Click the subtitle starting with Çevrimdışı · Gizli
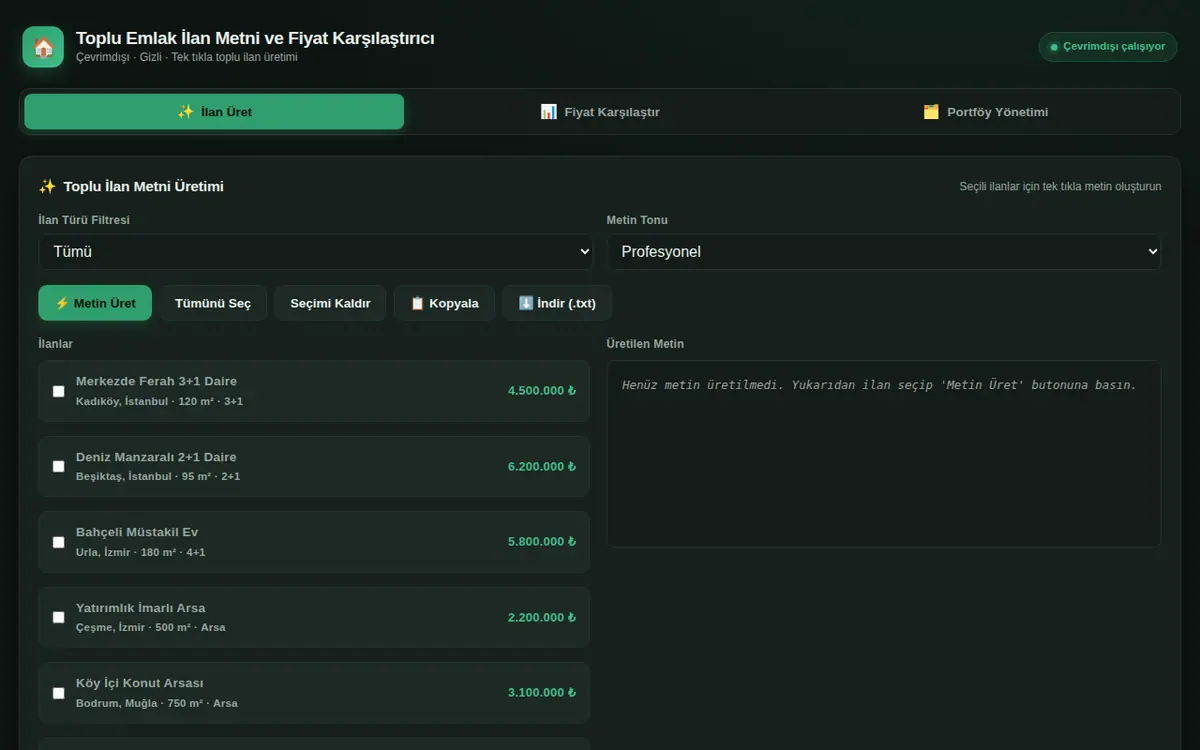The height and width of the screenshot is (750, 1200). coord(186,57)
